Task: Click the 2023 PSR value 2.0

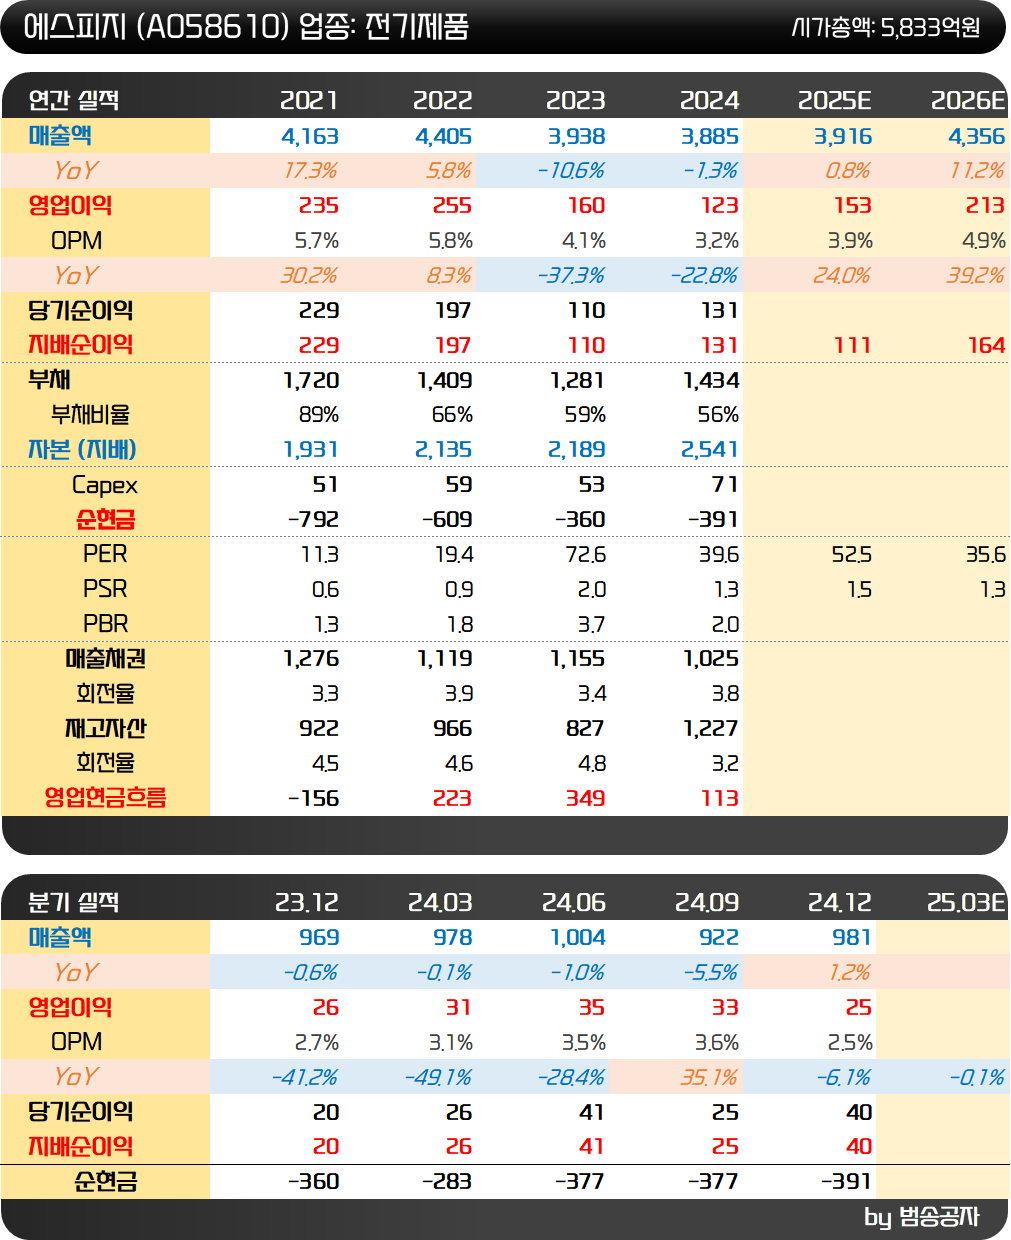Action: pyautogui.click(x=592, y=589)
